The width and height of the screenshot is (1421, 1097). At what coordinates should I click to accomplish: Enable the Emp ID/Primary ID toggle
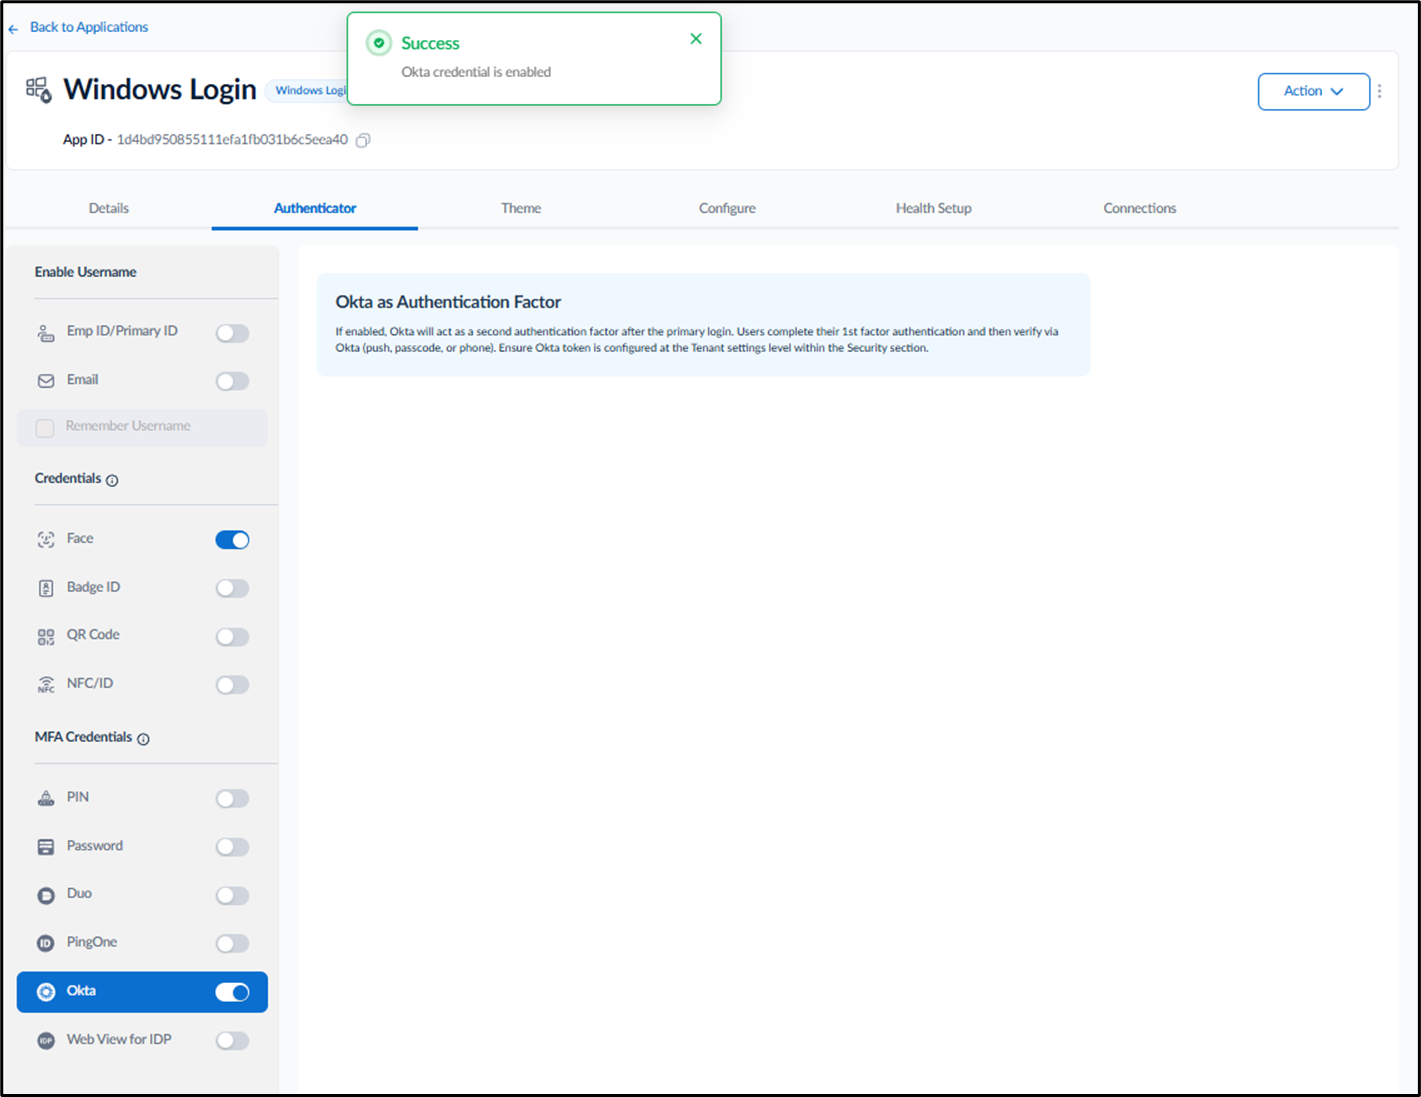click(x=232, y=333)
